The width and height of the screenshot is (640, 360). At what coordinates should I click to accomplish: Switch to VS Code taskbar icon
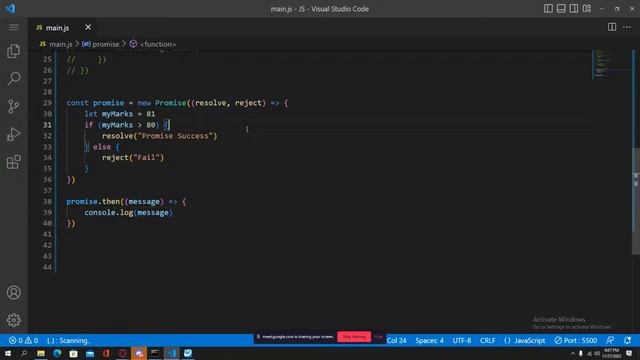click(171, 353)
